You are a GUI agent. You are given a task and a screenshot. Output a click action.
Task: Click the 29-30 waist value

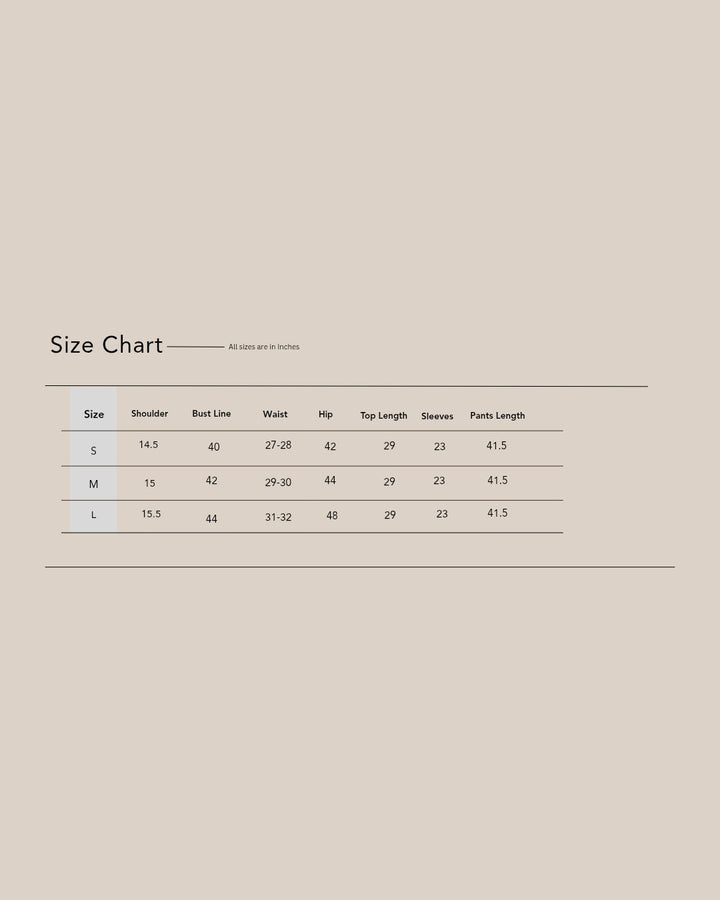coord(278,483)
